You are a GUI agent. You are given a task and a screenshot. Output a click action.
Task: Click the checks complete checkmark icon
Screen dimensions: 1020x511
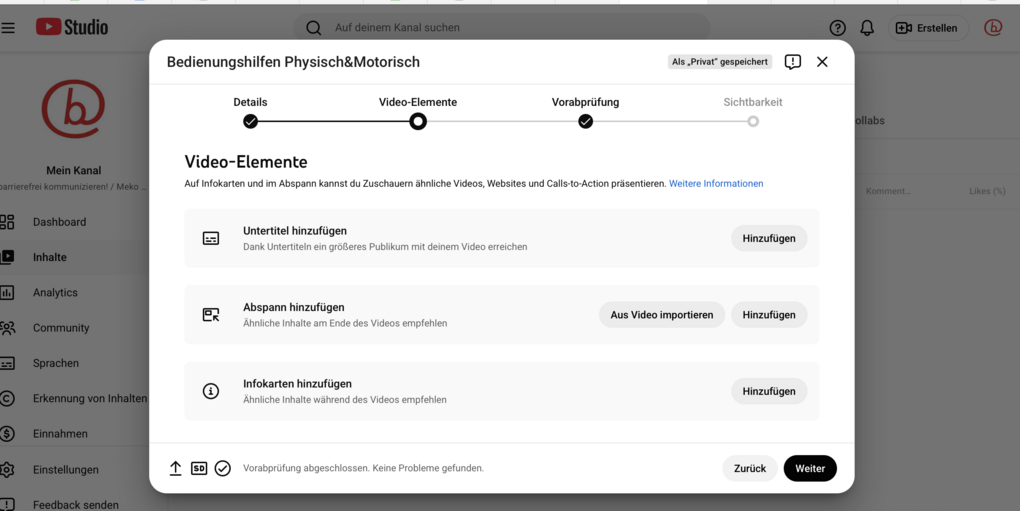click(x=223, y=468)
